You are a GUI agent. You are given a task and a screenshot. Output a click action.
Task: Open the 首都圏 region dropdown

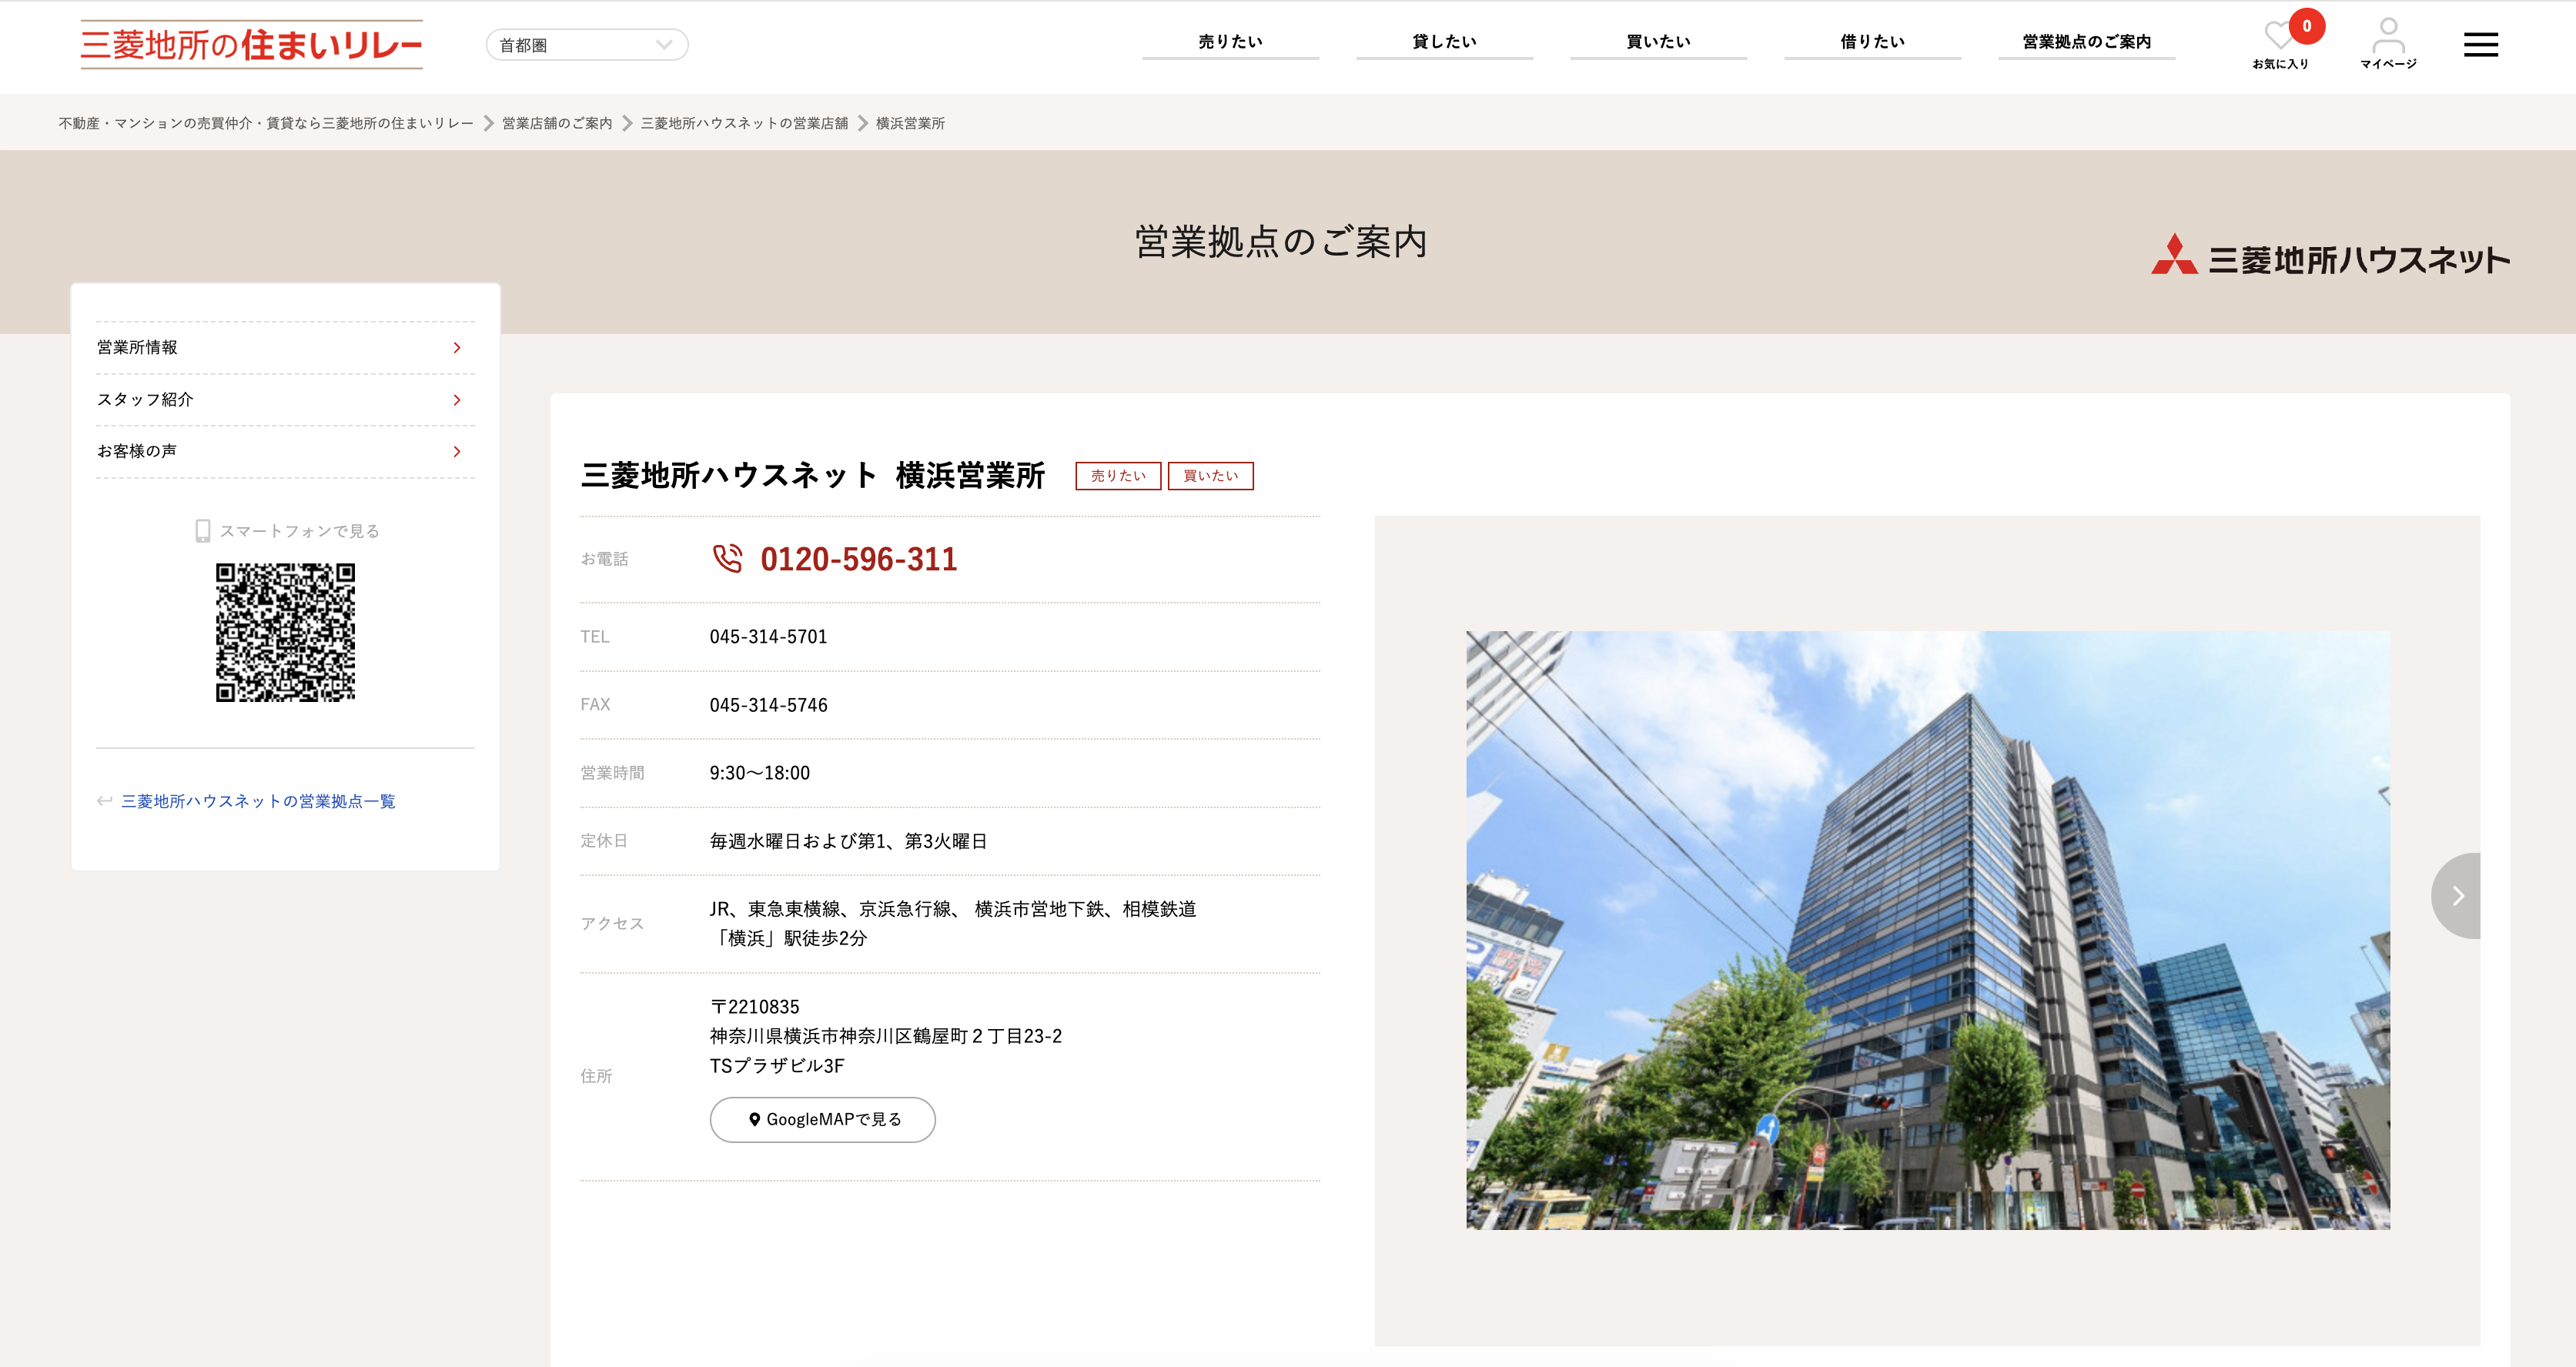587,45
